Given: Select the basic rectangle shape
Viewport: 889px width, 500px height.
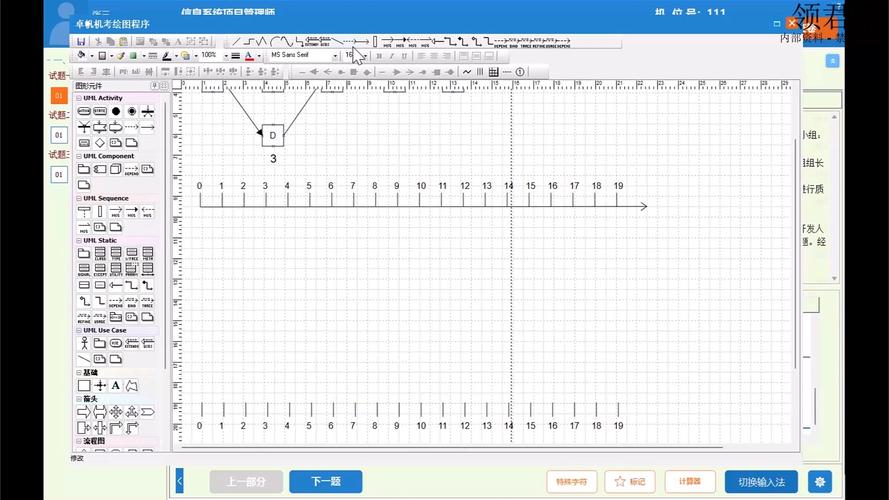Looking at the screenshot, I should [84, 385].
